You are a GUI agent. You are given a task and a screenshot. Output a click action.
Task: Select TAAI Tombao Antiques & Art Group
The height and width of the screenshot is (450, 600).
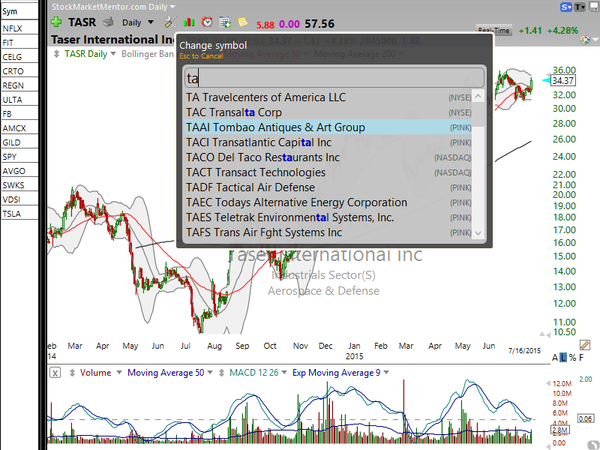tap(328, 127)
